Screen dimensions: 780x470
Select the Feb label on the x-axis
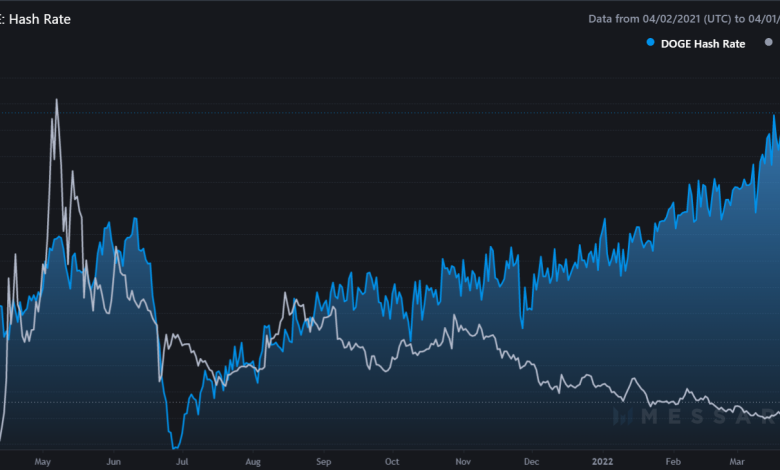[672, 462]
